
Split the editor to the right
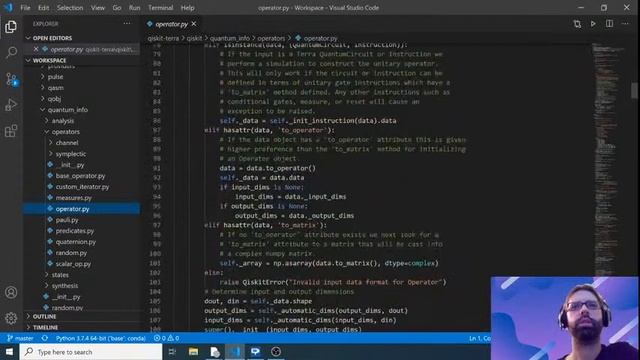pos(609,24)
